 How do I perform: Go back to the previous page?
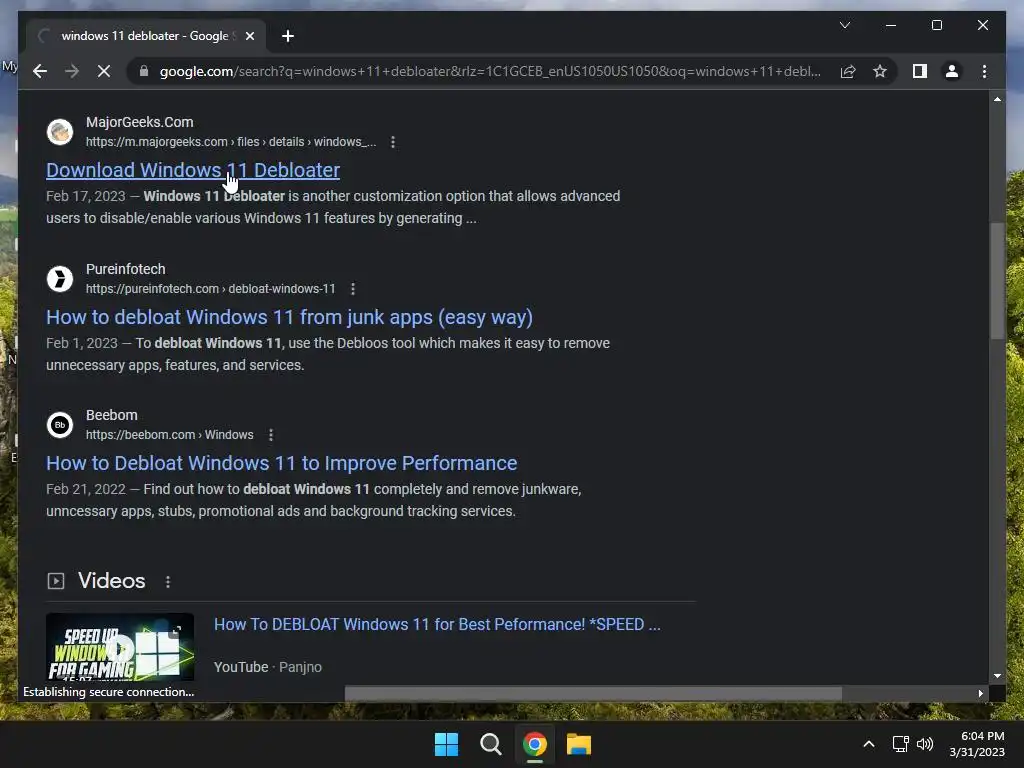[x=40, y=71]
